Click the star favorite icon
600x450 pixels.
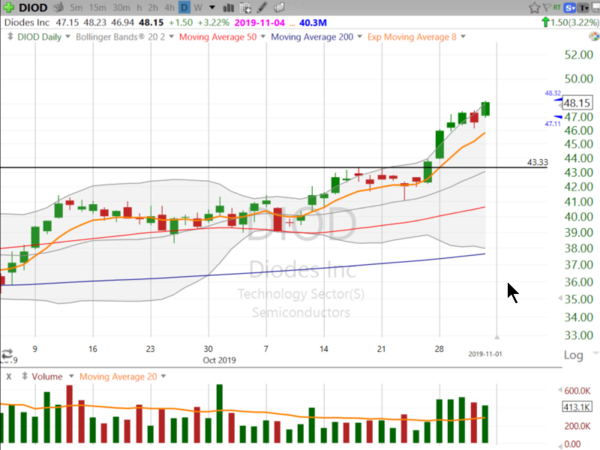click(534, 8)
